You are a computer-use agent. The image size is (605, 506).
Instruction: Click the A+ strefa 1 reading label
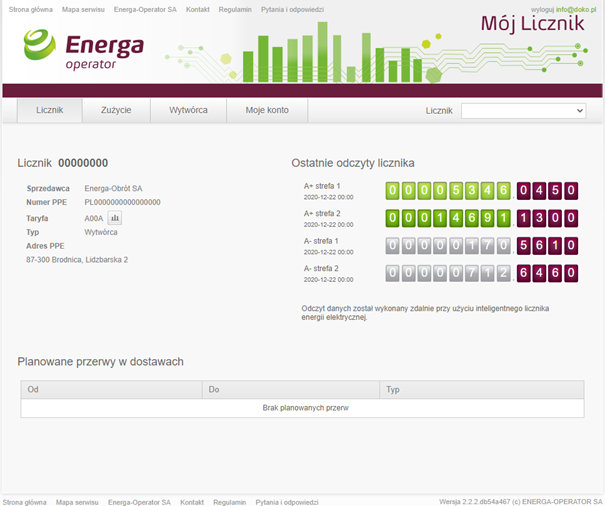coord(322,186)
